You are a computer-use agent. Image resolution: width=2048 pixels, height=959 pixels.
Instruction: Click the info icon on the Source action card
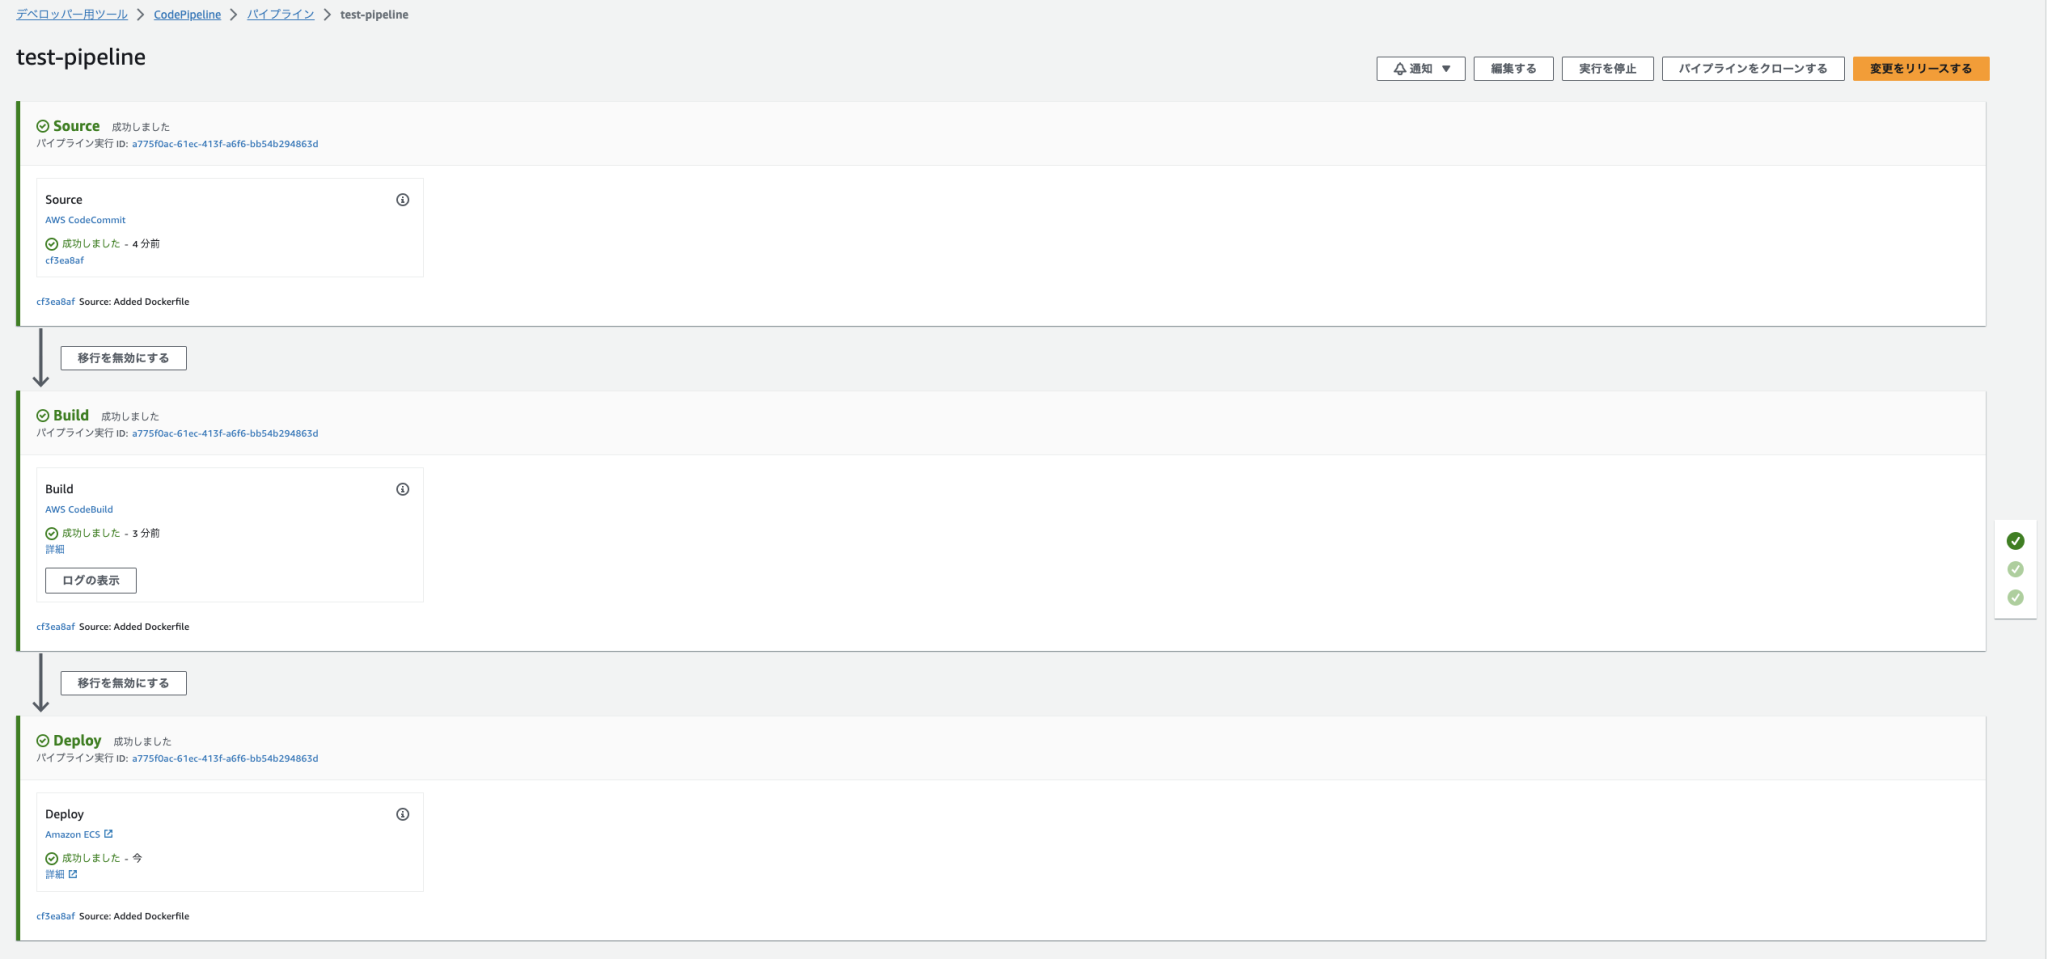404,200
